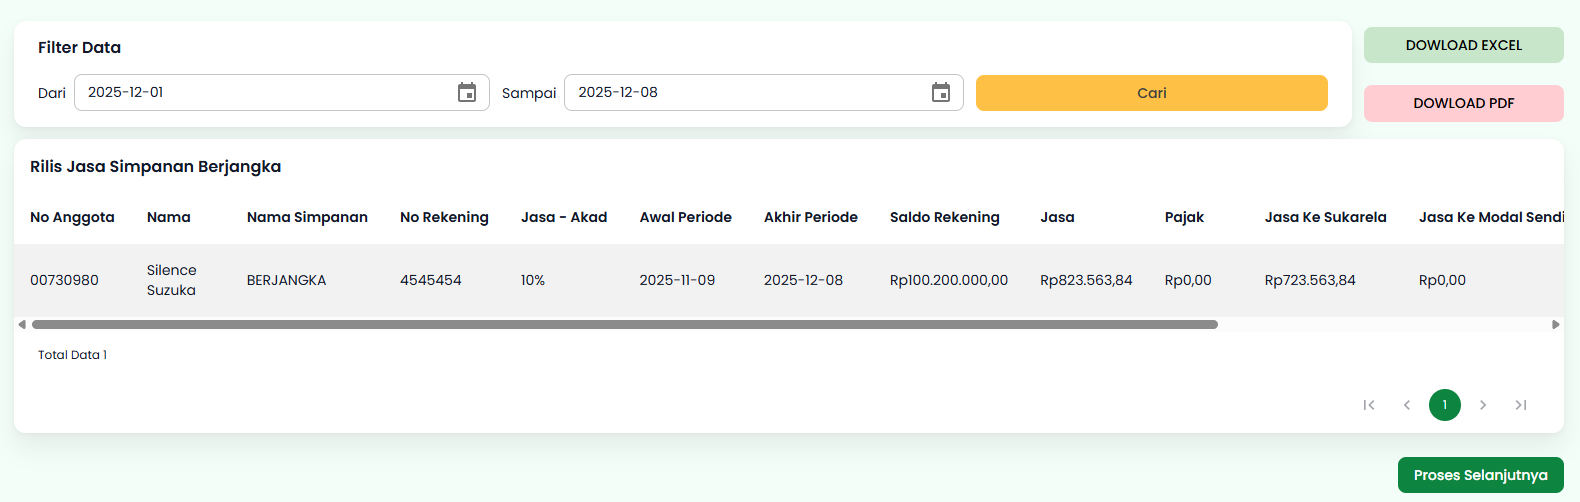Viewport: 1580px width, 502px height.
Task: Open the Dari date calendar picker icon
Action: pyautogui.click(x=467, y=93)
